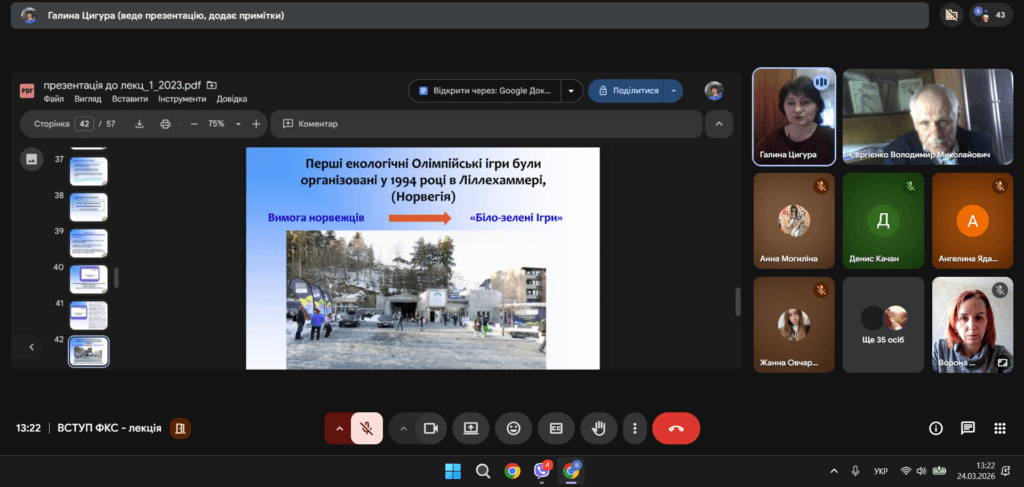Open the activities grid icon
Screen dimensions: 1024x487
[x=999, y=428]
